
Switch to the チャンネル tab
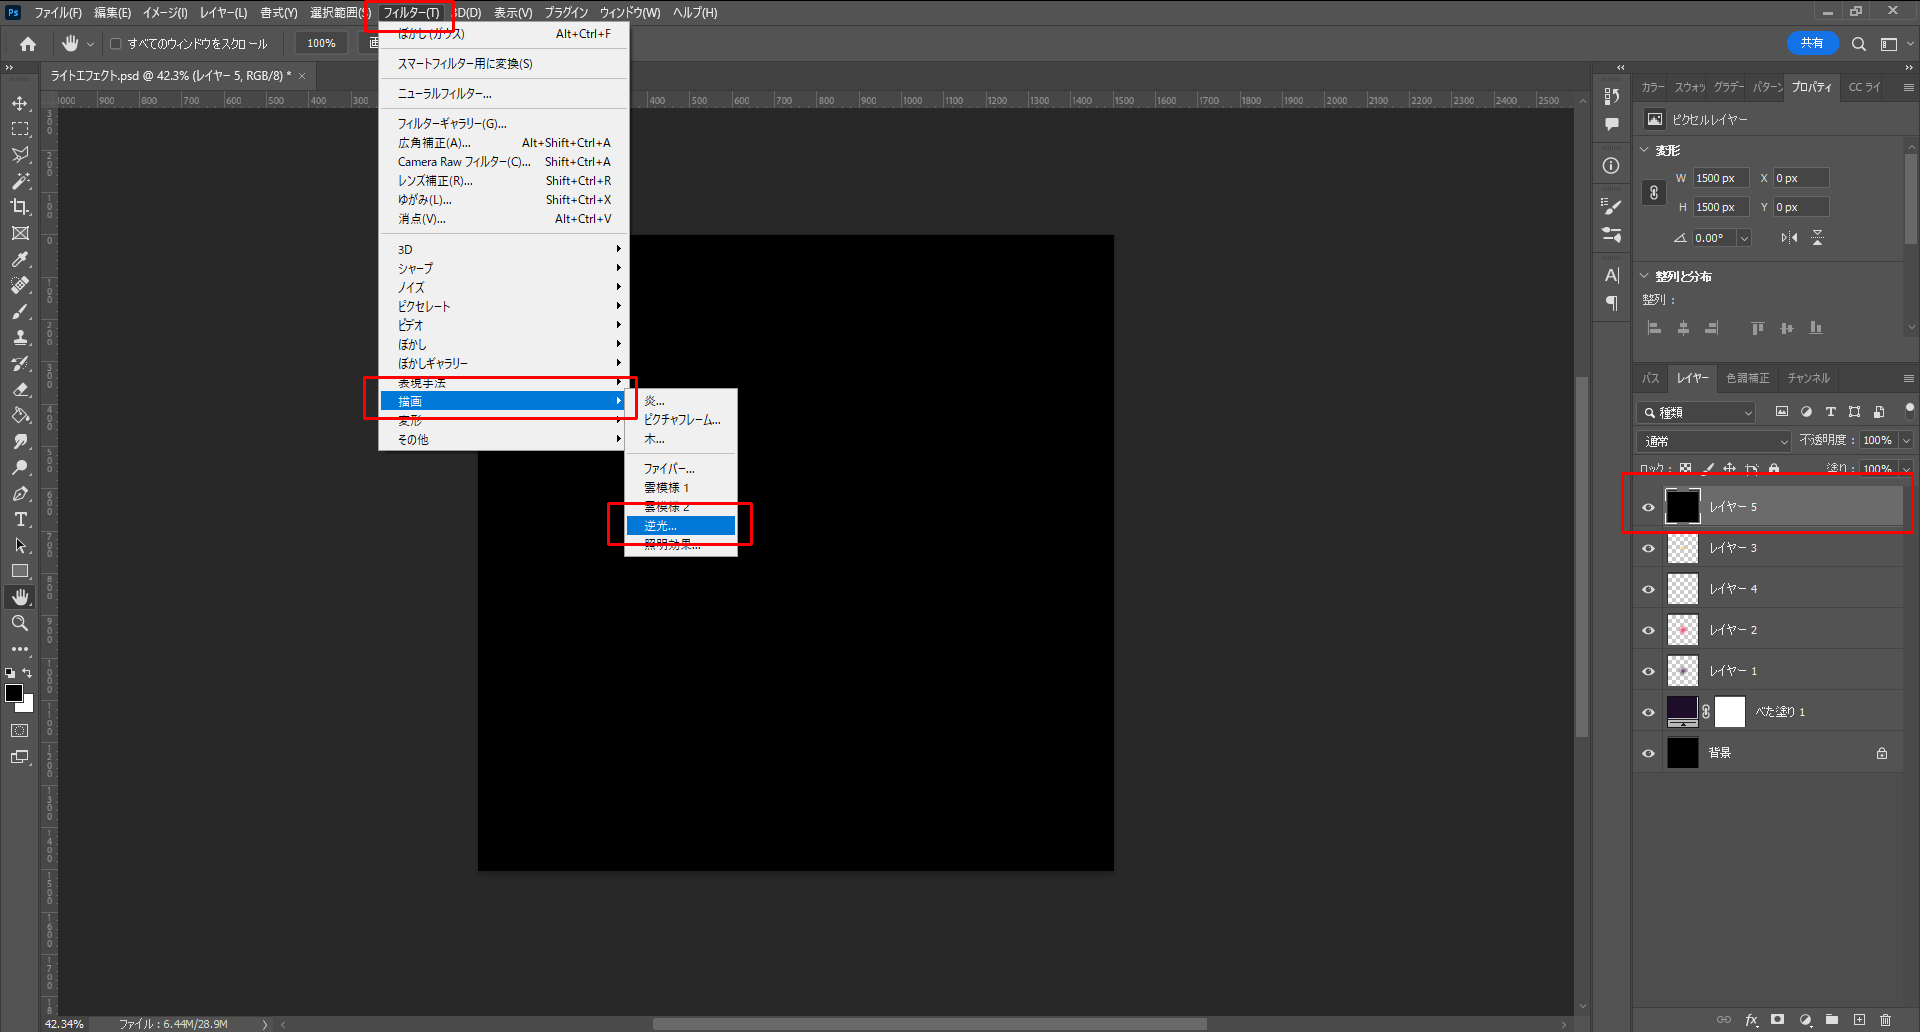pos(1808,378)
